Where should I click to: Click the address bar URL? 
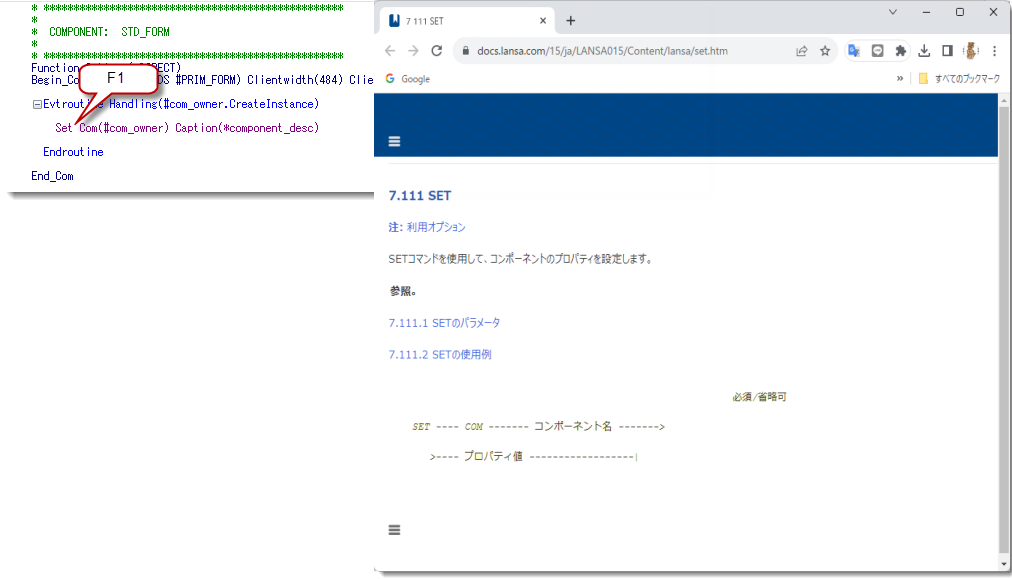602,51
